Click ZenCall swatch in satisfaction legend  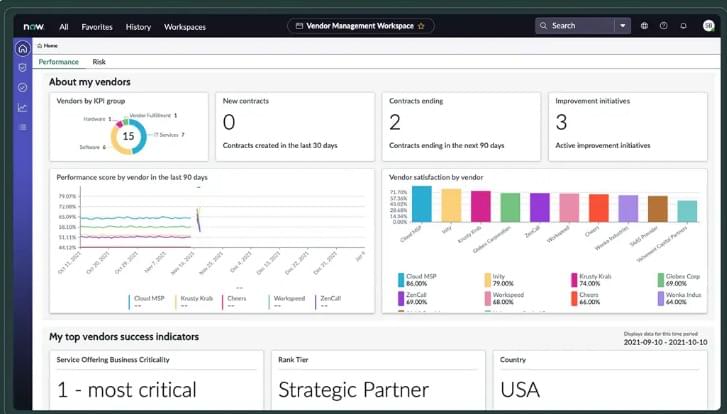[401, 298]
